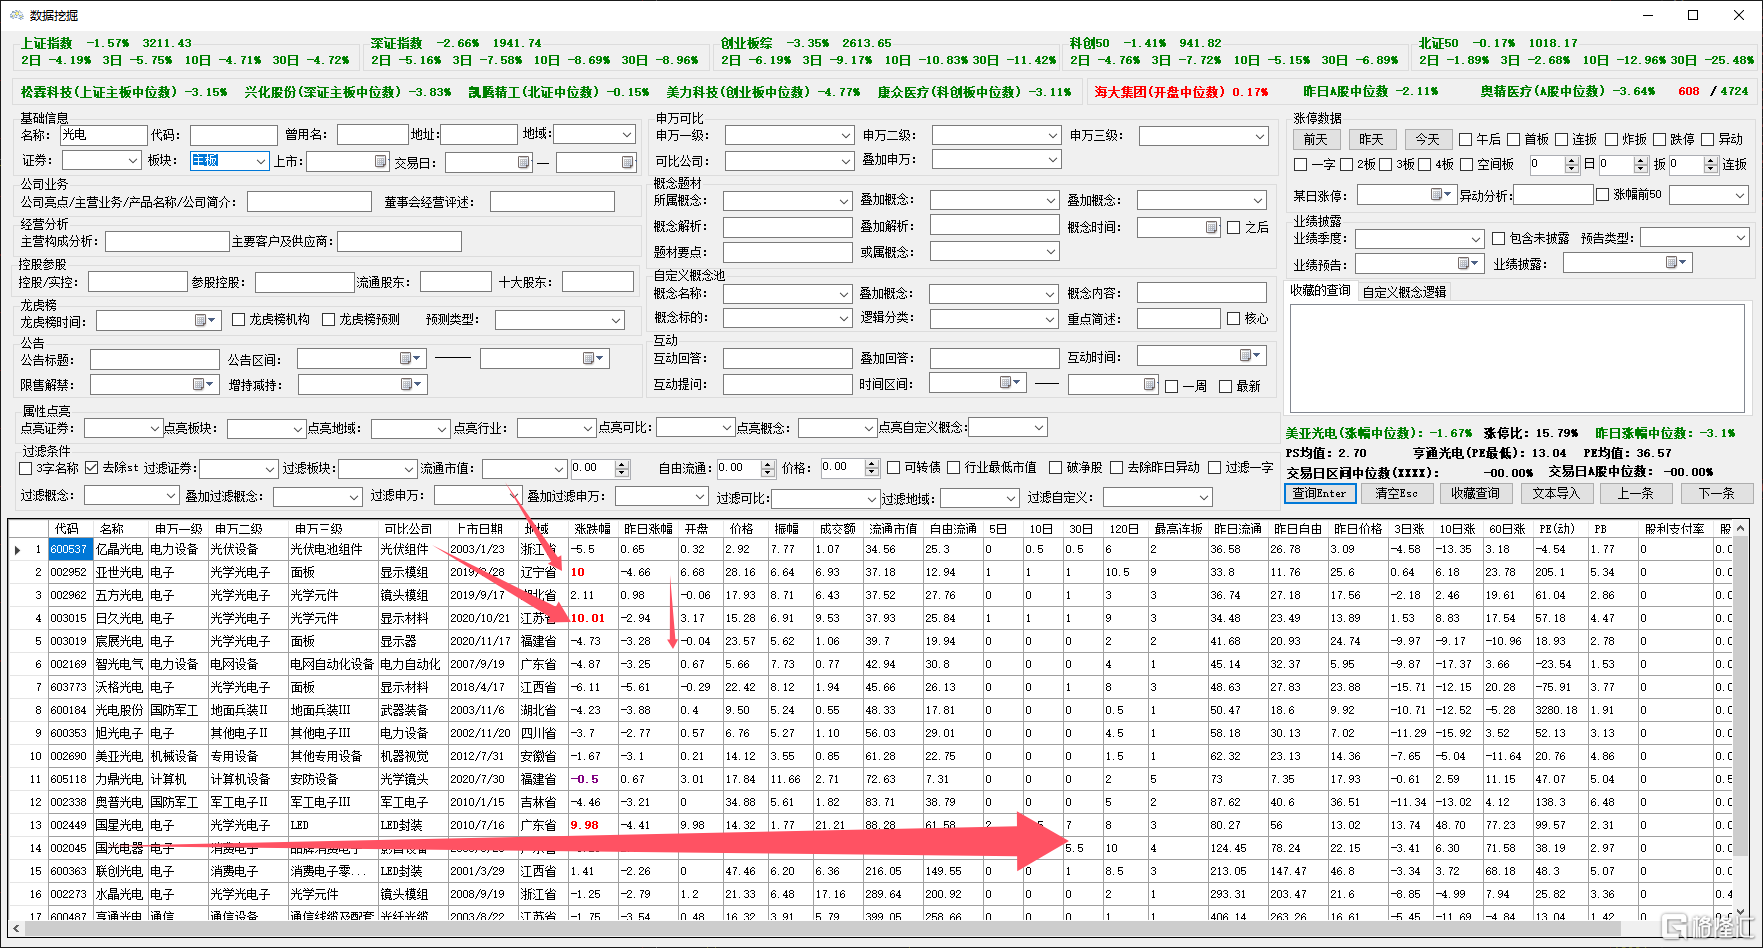Open the 业绩披露 calendar picker
The width and height of the screenshot is (1763, 948).
pos(1676,262)
